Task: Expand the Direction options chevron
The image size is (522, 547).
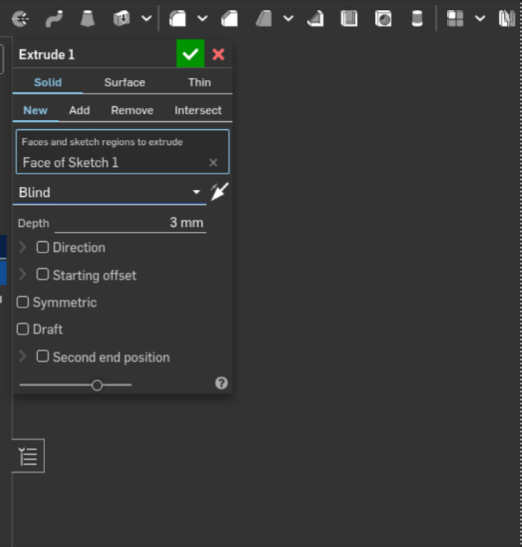Action: (23, 247)
